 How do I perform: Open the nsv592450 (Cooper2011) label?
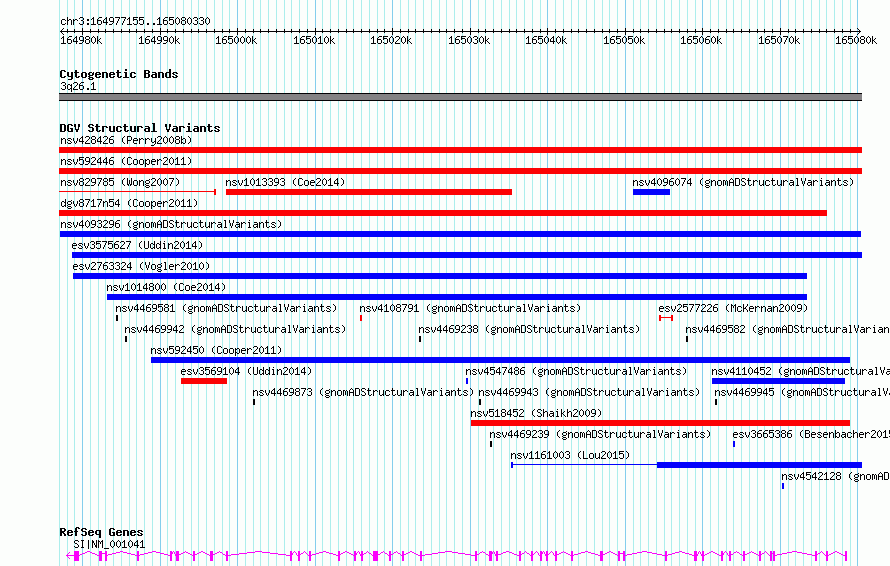(216, 350)
